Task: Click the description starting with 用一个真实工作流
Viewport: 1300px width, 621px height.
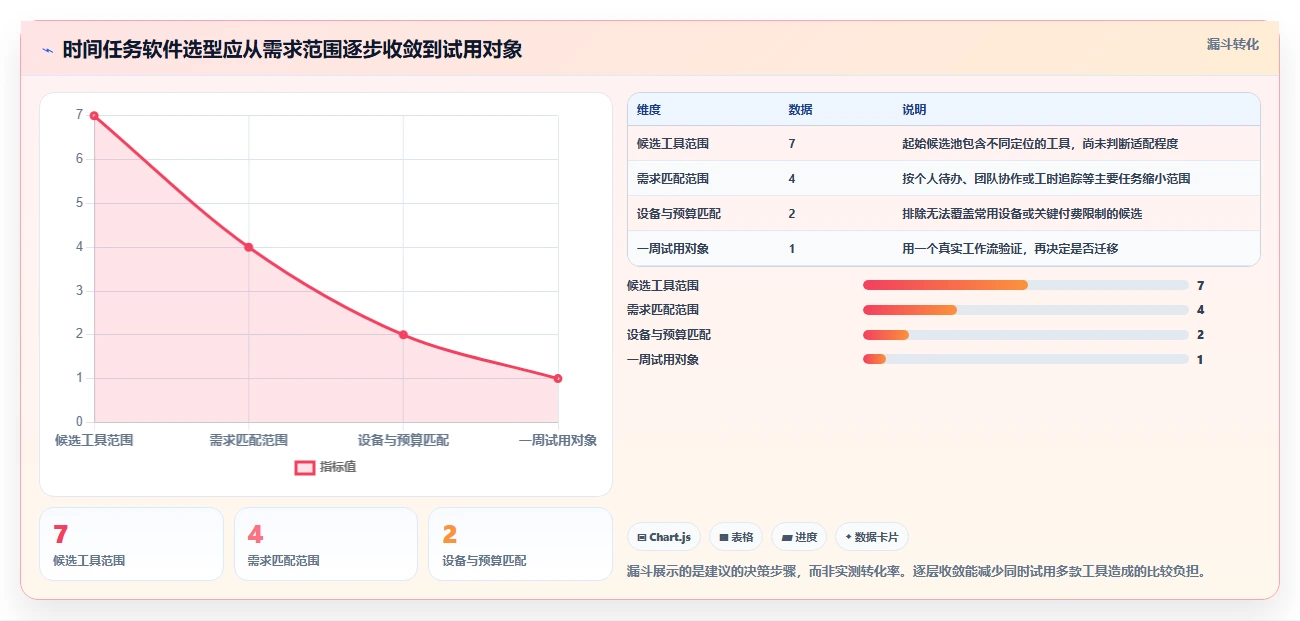Action: click(x=1010, y=249)
